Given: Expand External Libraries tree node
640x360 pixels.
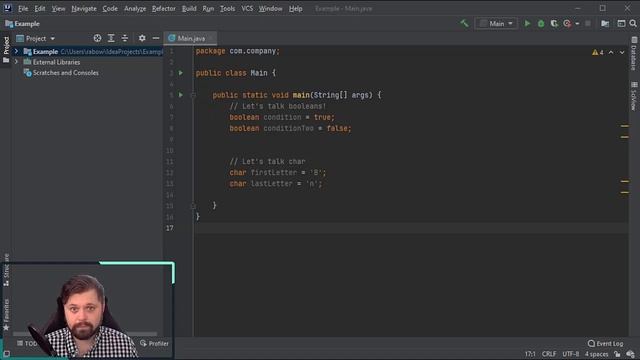Looking at the screenshot, I should pos(16,62).
